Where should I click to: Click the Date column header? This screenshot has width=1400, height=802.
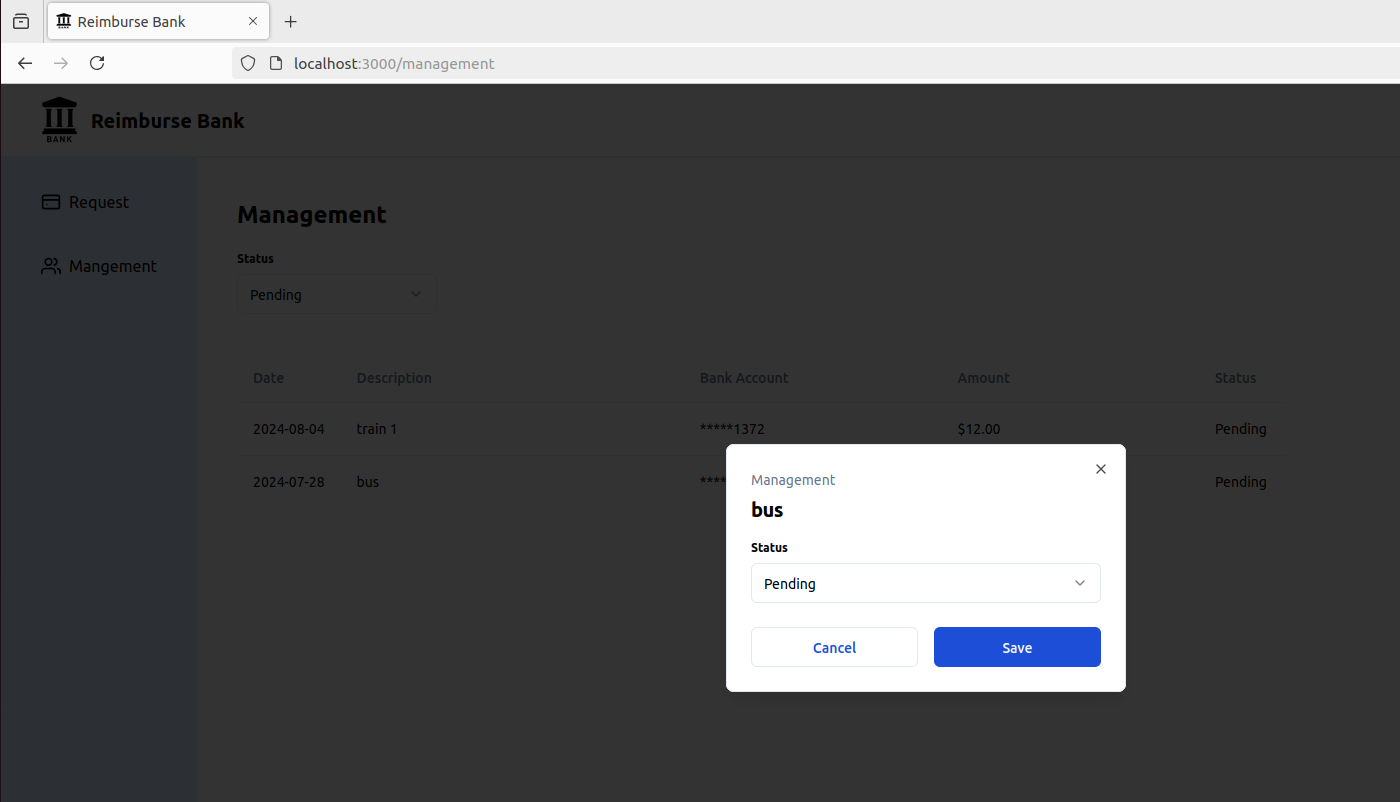coord(269,378)
